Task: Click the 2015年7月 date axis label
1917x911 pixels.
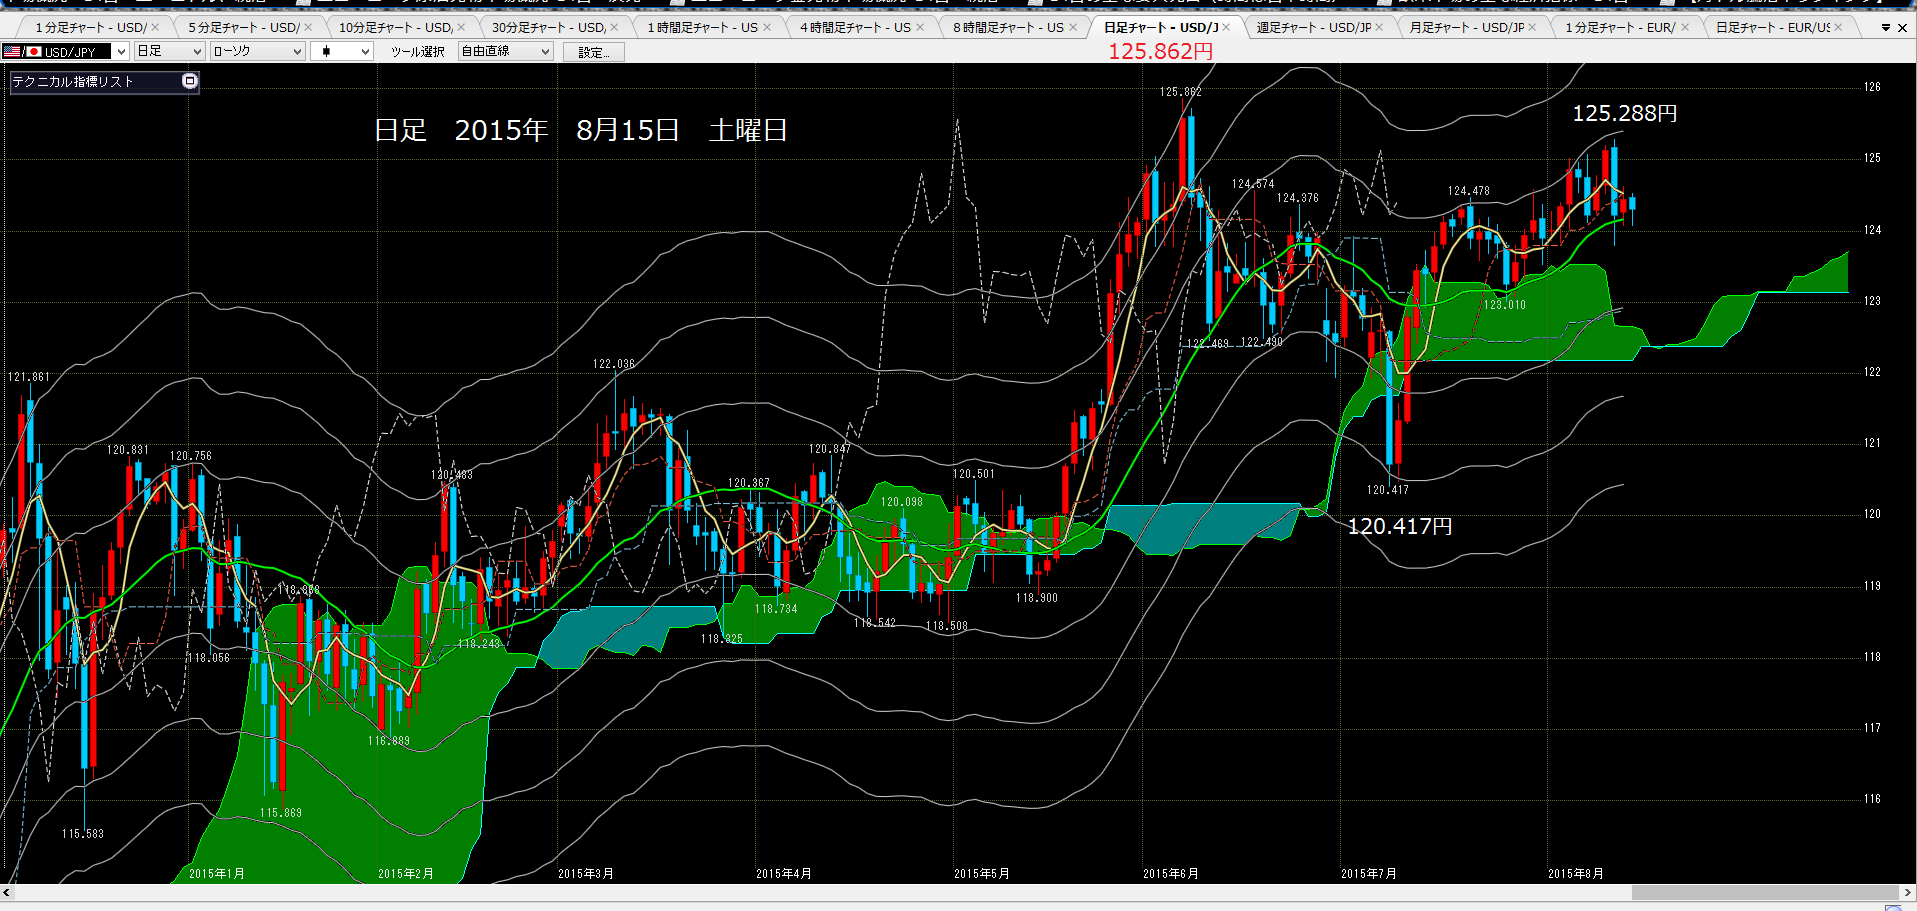Action: [1369, 874]
